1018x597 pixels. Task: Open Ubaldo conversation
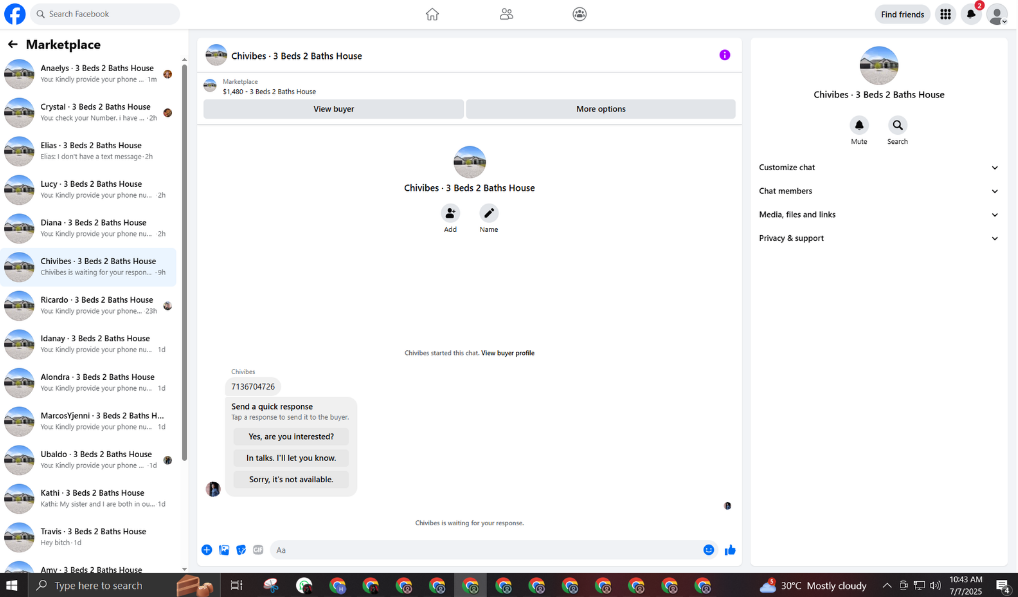coord(89,460)
